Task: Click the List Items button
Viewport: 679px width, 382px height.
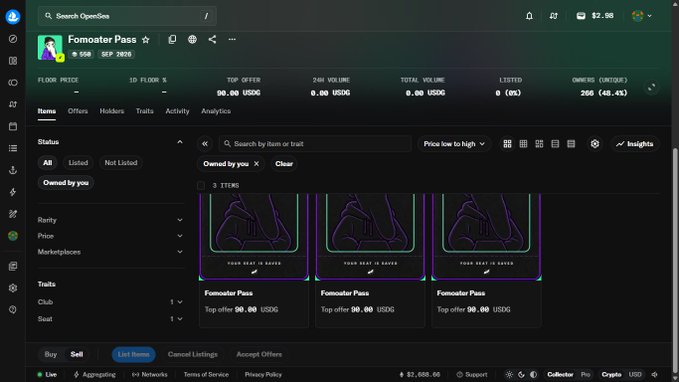Action: point(134,354)
